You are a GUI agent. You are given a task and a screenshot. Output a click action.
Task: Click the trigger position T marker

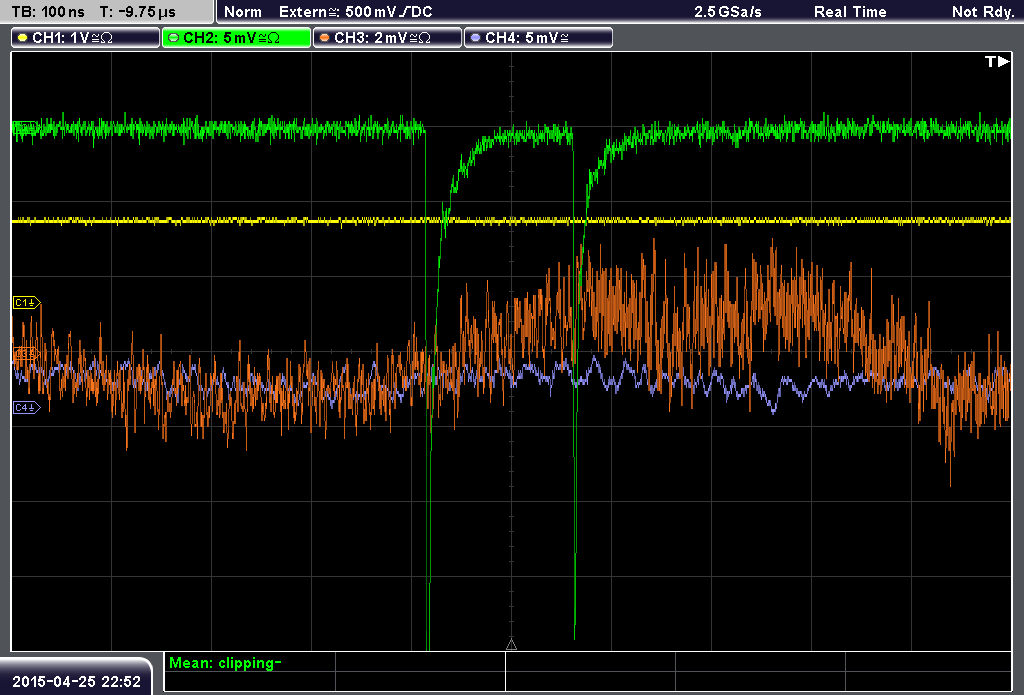997,61
